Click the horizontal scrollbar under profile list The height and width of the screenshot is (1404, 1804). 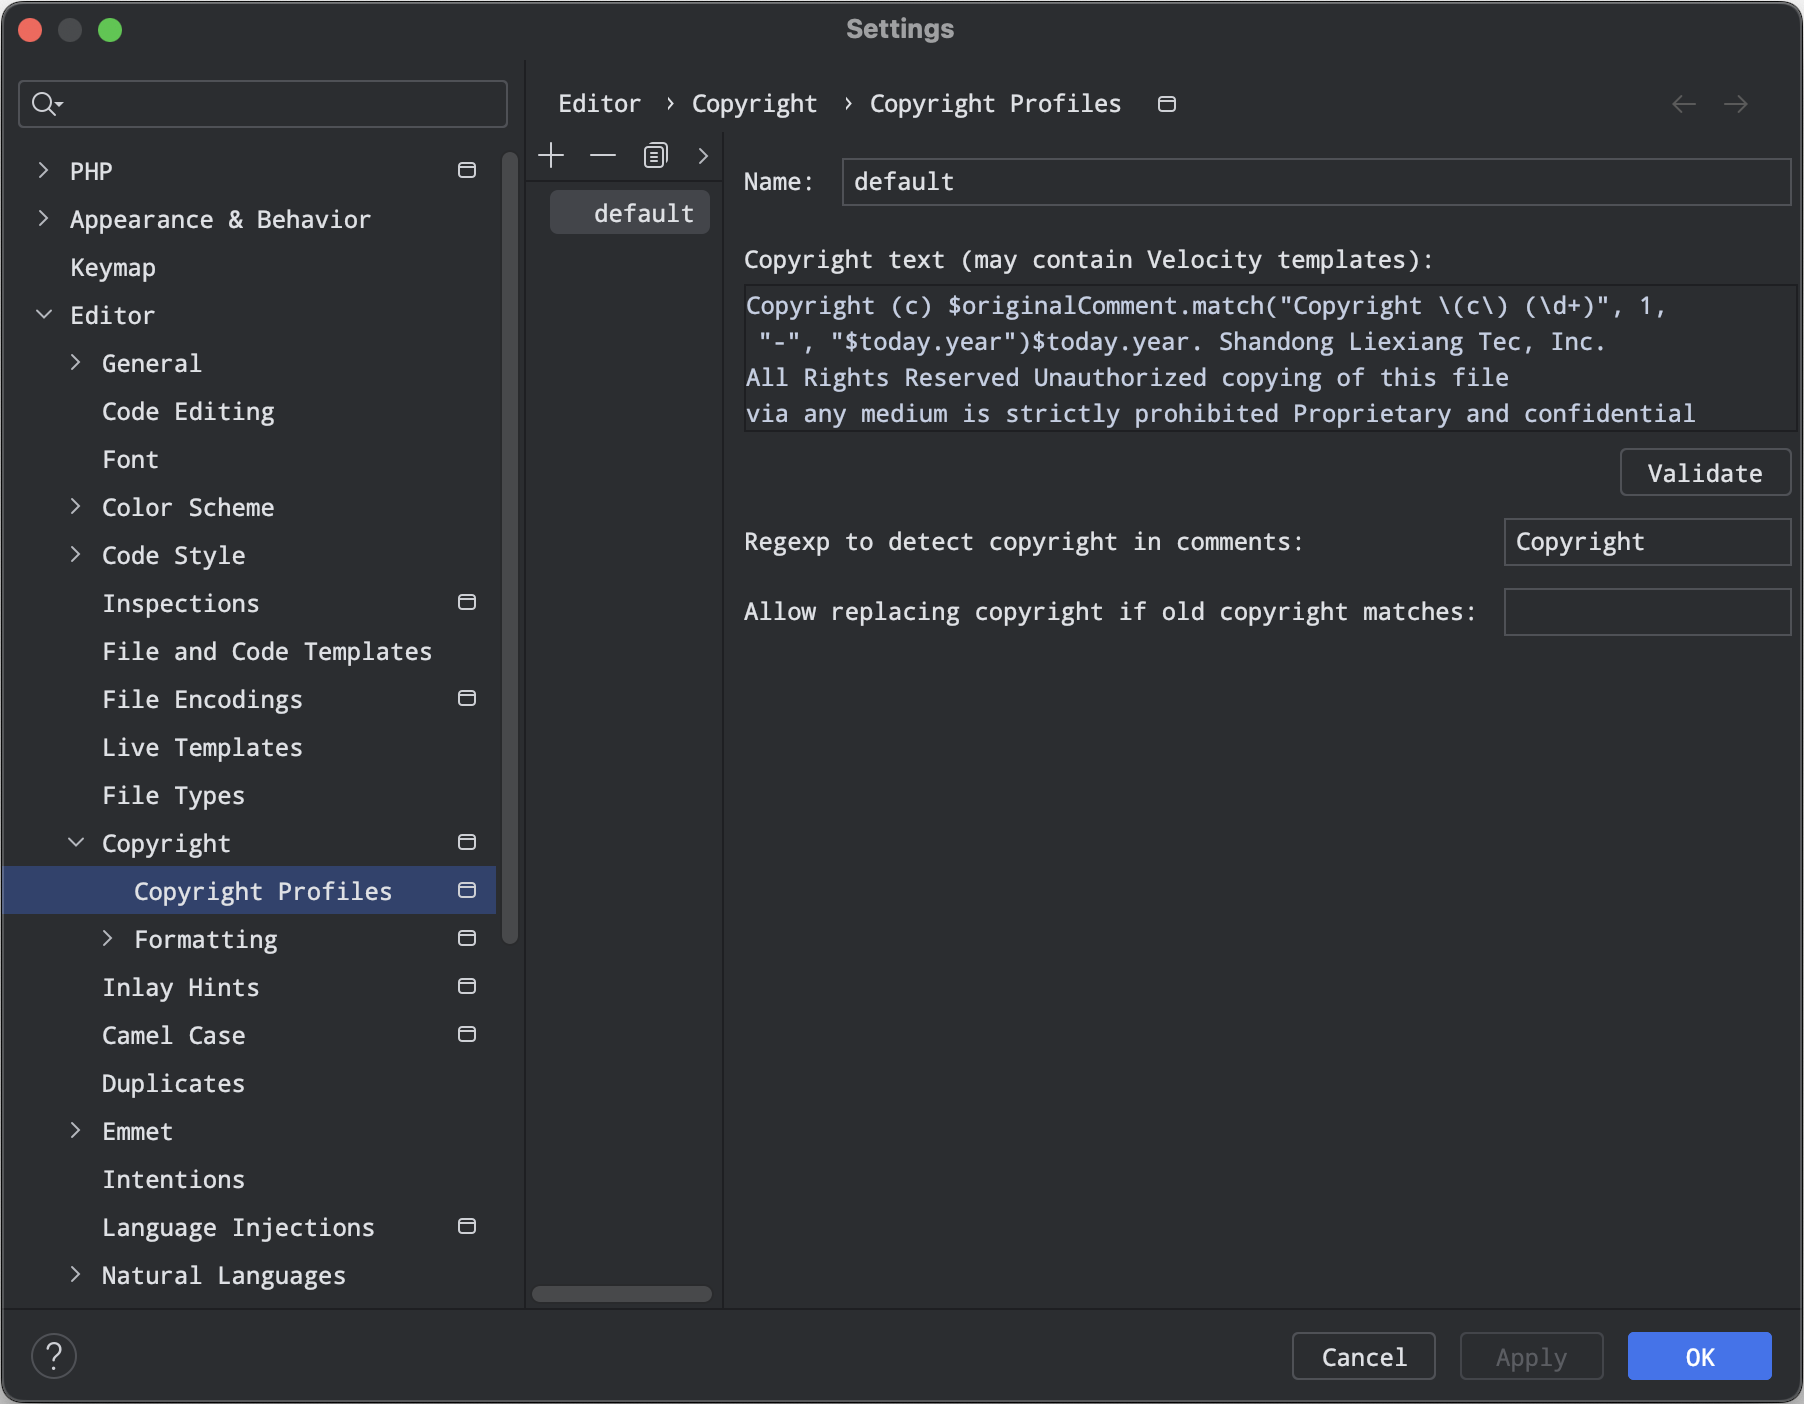(621, 1294)
